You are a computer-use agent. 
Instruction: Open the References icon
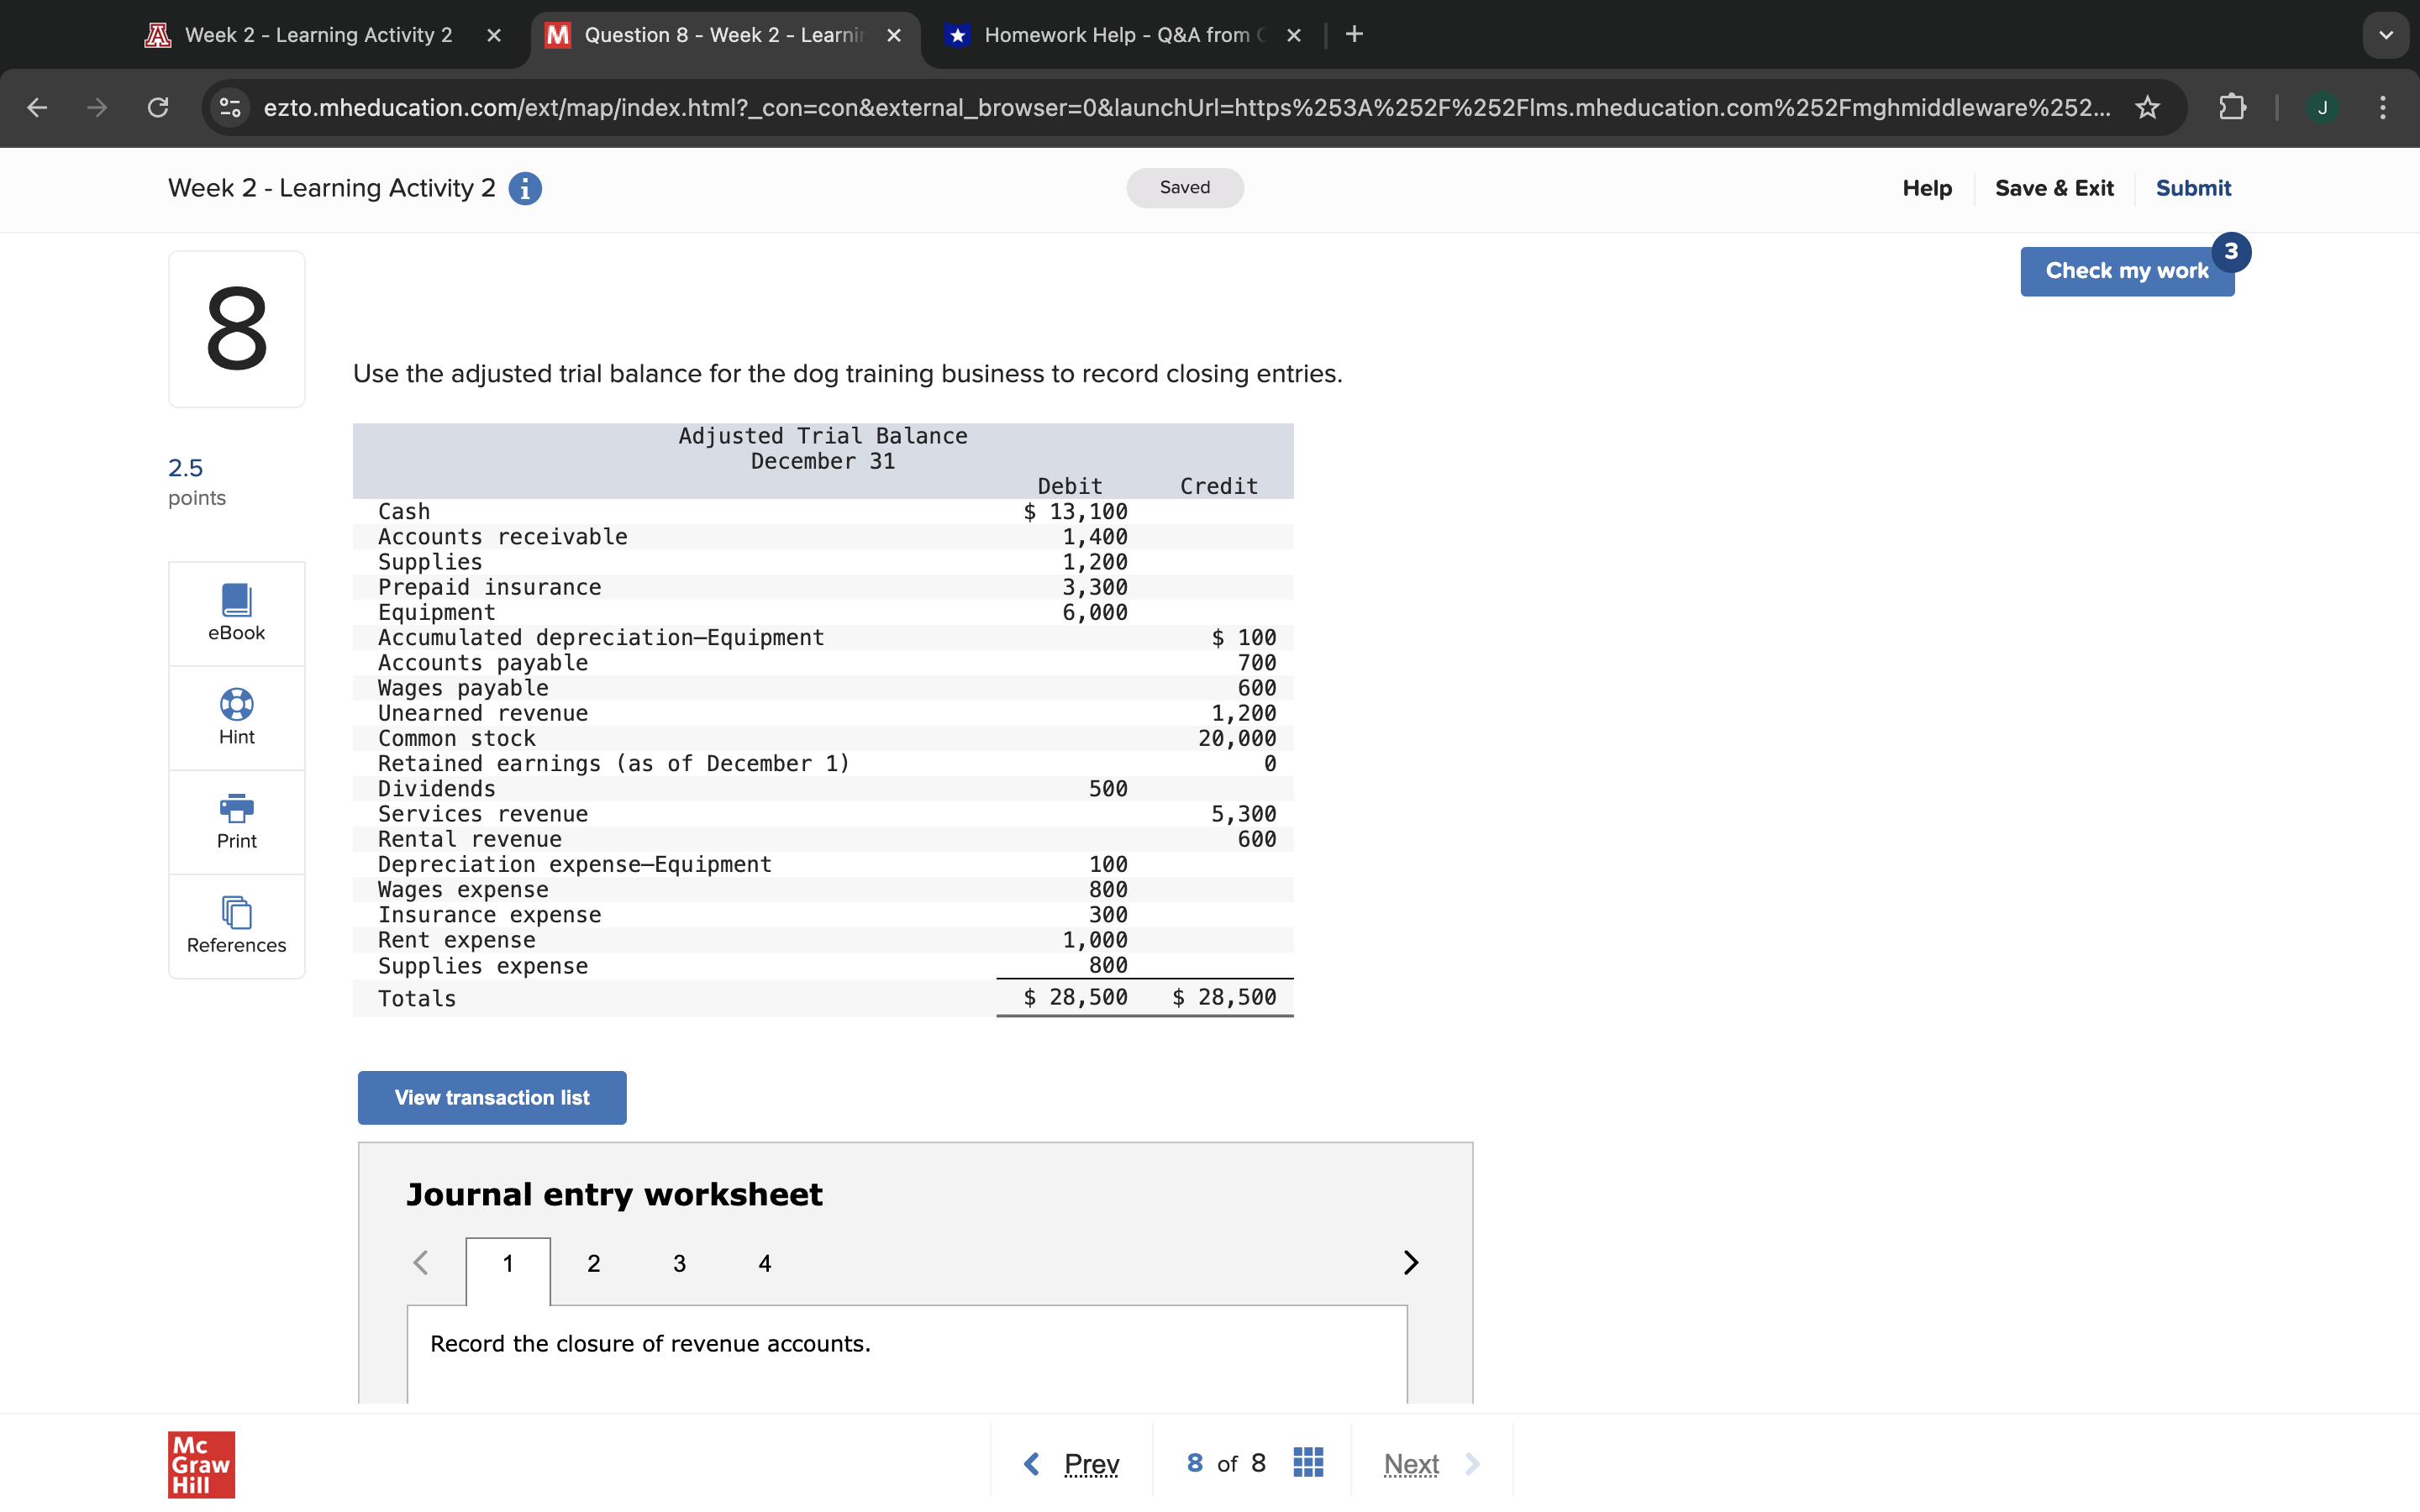click(236, 912)
